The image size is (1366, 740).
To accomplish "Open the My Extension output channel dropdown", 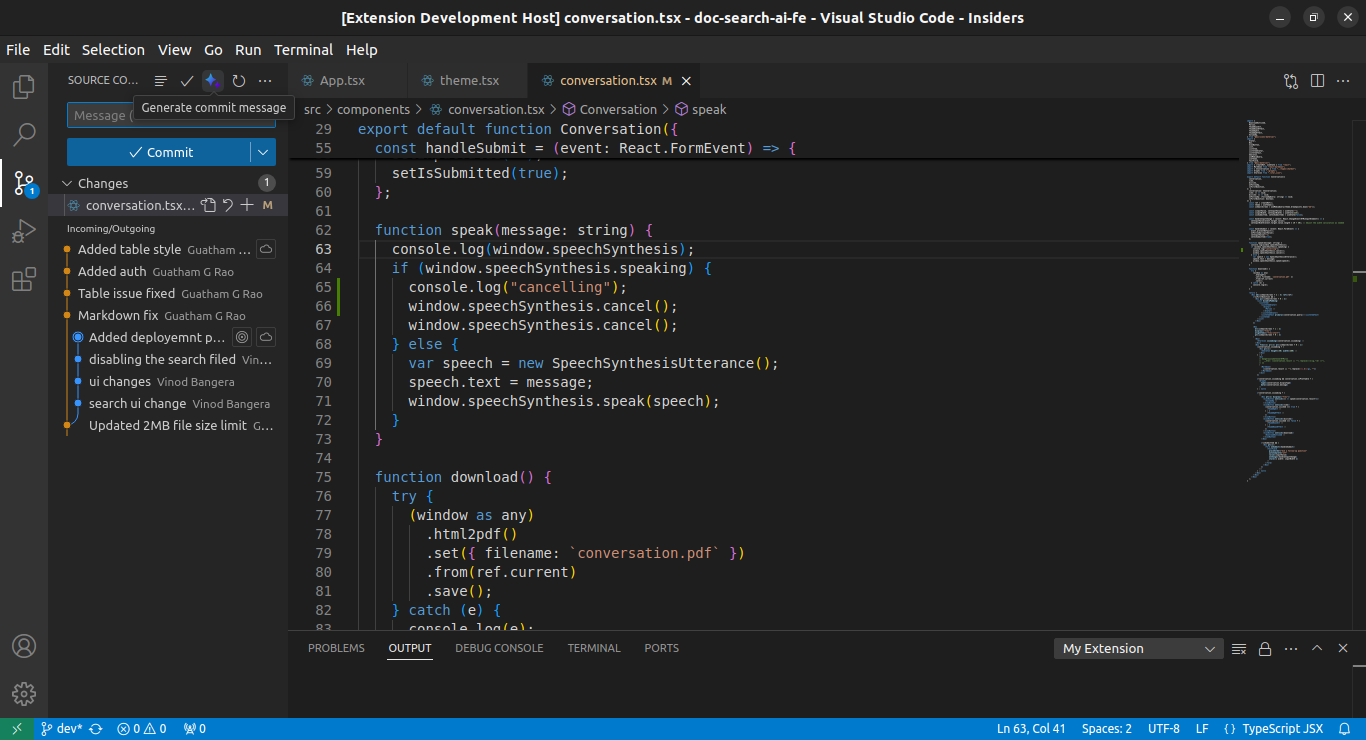I will pyautogui.click(x=1138, y=648).
